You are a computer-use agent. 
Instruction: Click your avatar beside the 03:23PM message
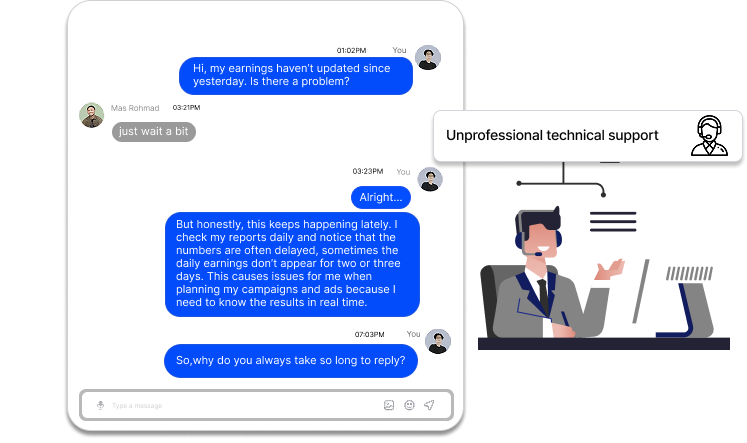[430, 179]
